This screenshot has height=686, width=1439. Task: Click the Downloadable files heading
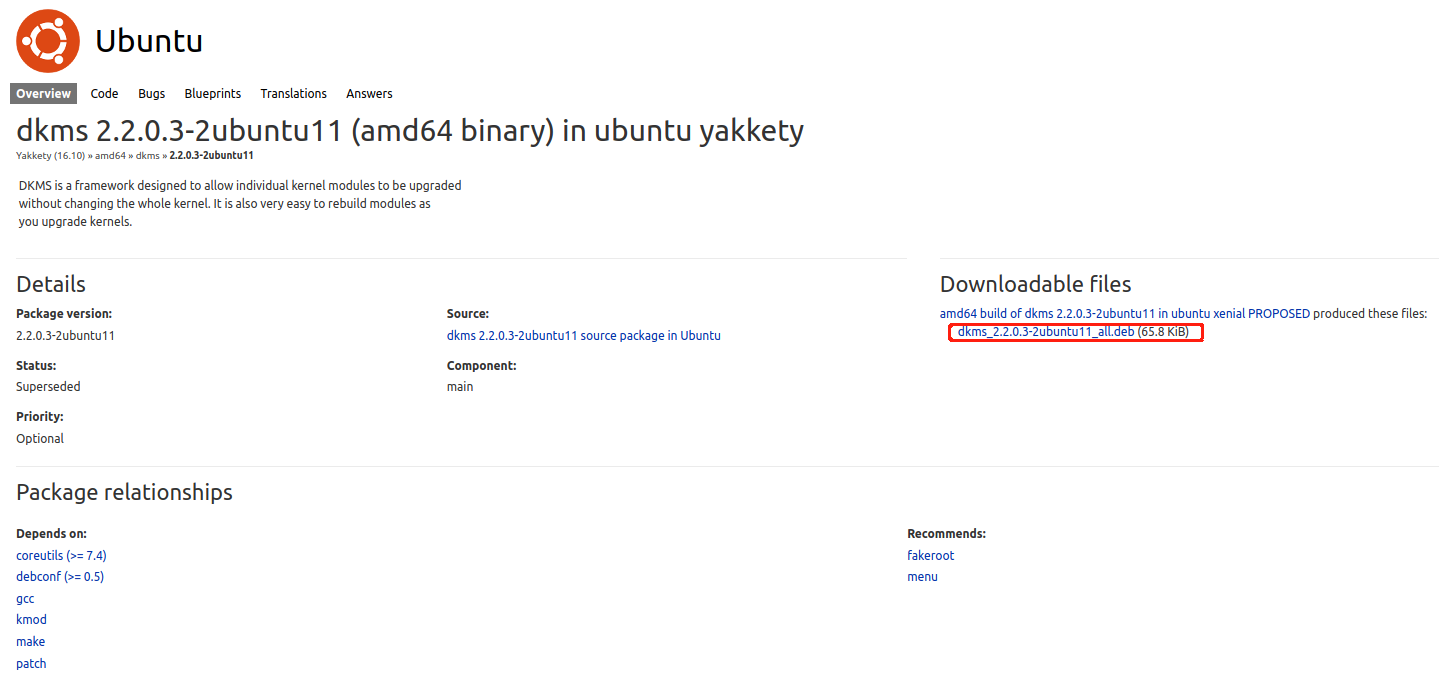coord(1035,284)
